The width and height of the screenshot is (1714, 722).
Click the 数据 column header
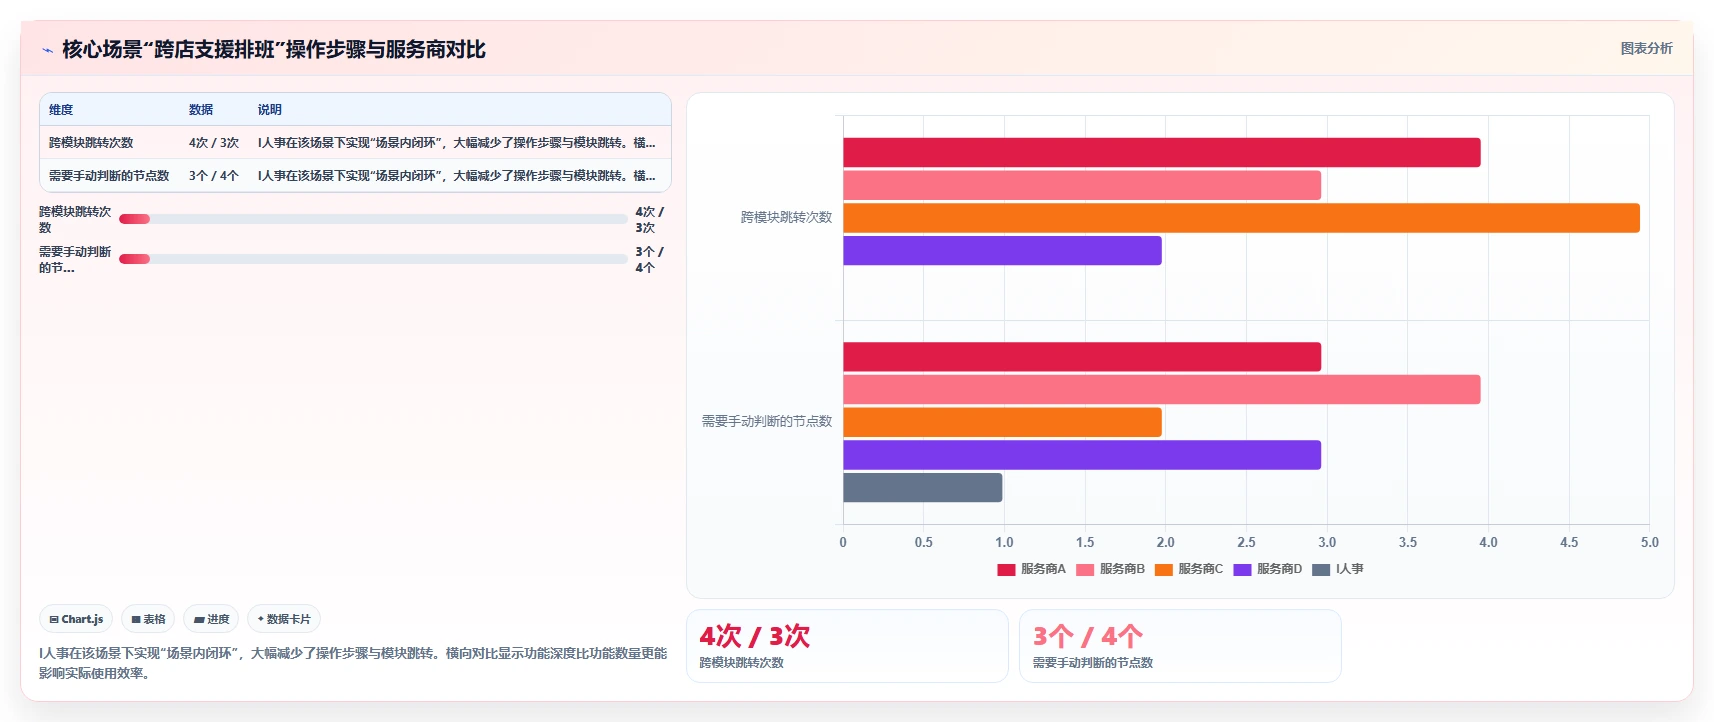(x=201, y=110)
